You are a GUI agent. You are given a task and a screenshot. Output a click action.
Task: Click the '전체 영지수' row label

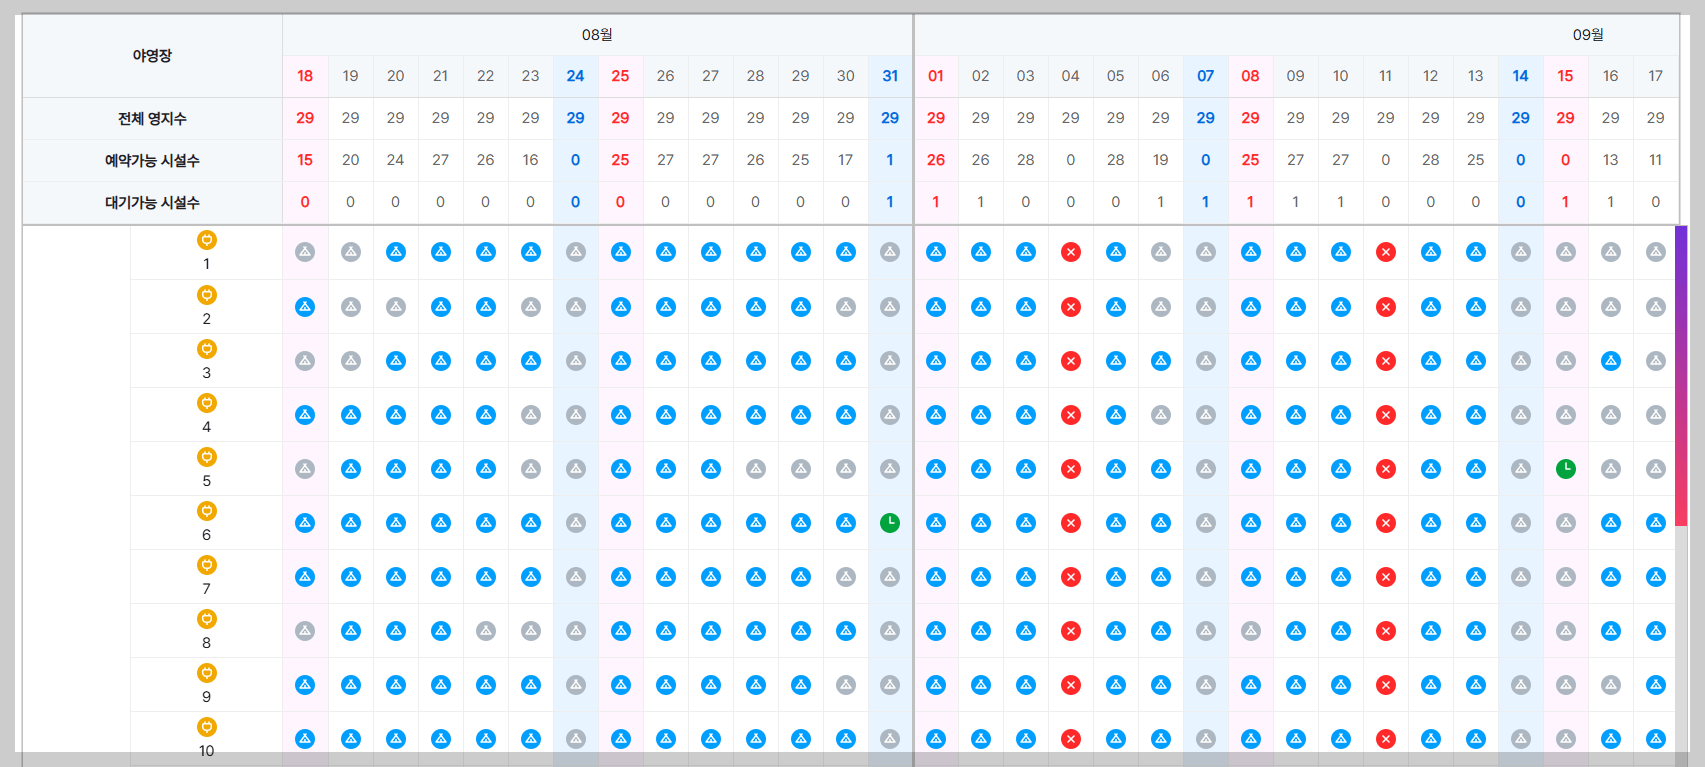[x=152, y=118]
